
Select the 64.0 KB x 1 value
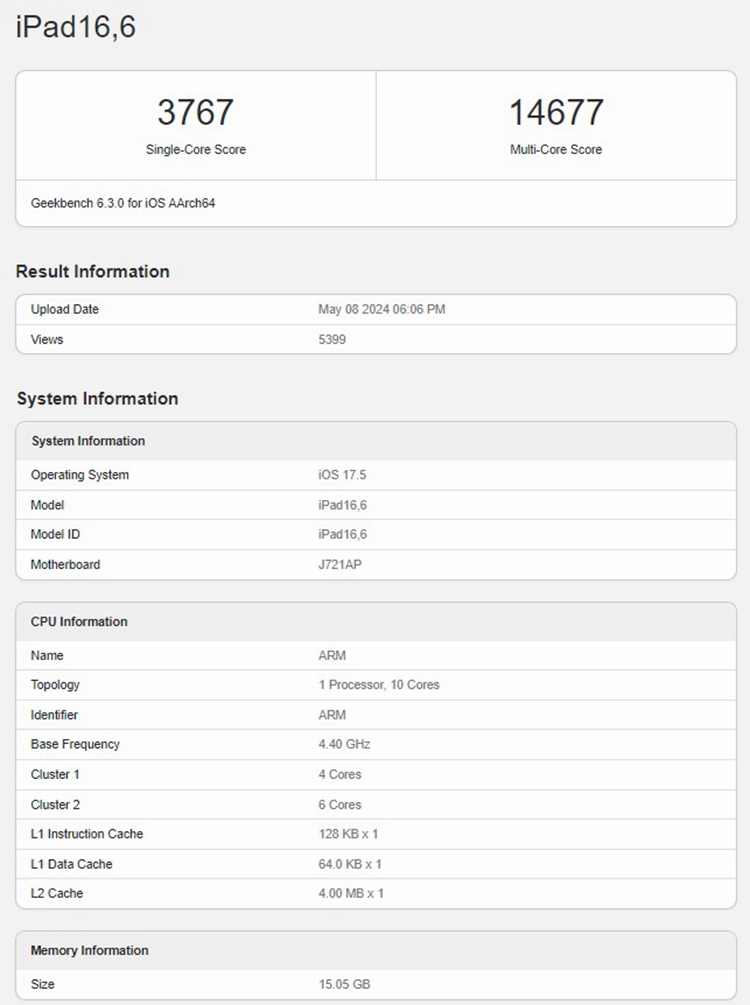[350, 864]
